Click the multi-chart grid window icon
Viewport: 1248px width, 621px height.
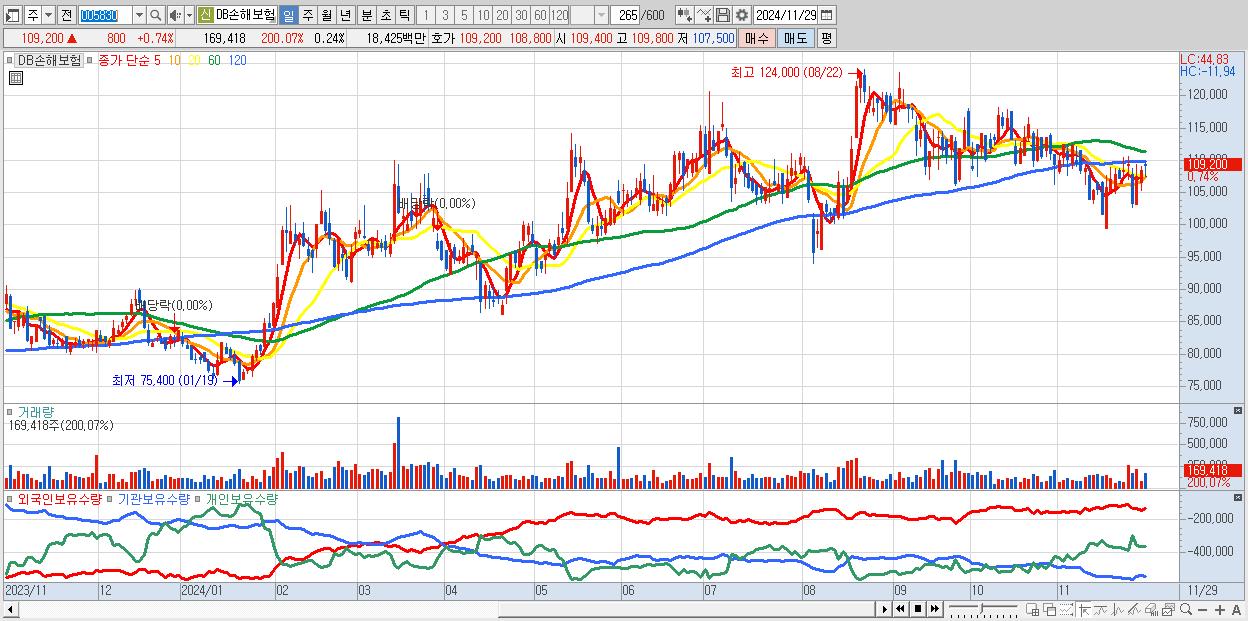[x=1032, y=609]
